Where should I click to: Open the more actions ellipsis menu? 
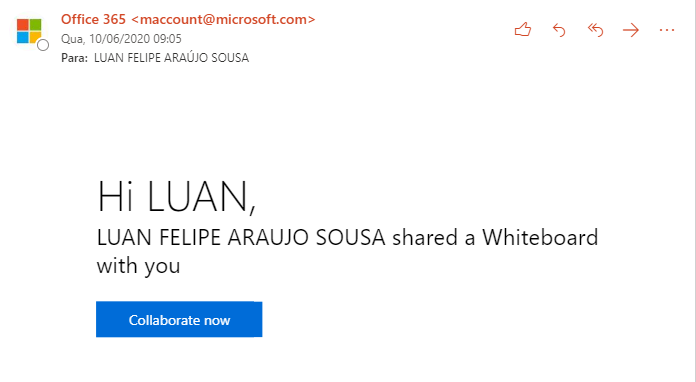pyautogui.click(x=667, y=30)
